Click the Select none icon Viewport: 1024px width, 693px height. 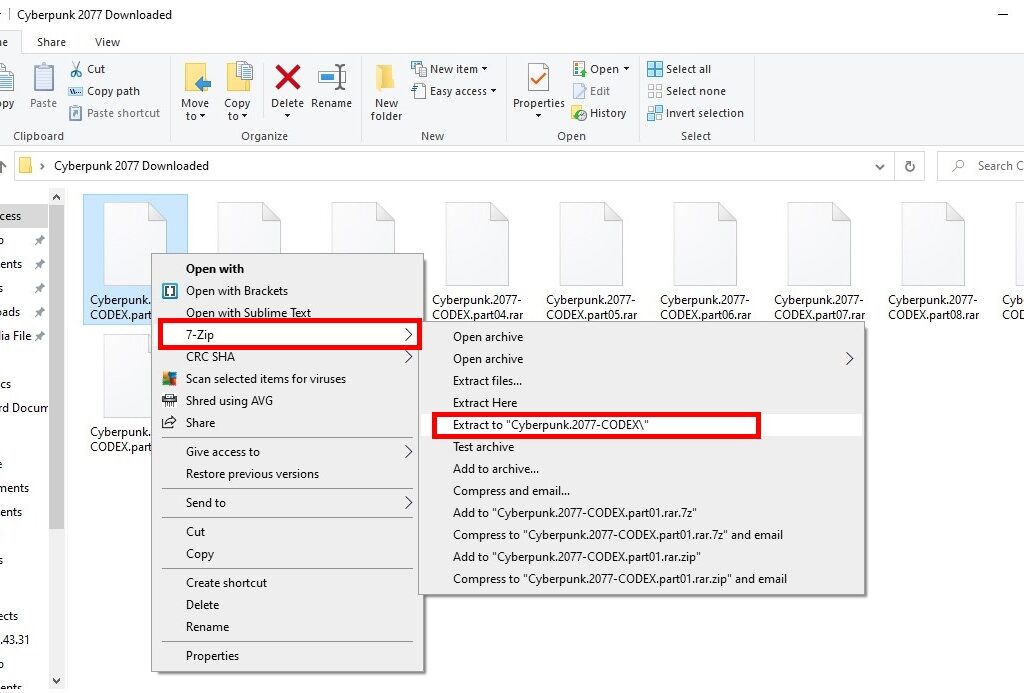coord(654,91)
